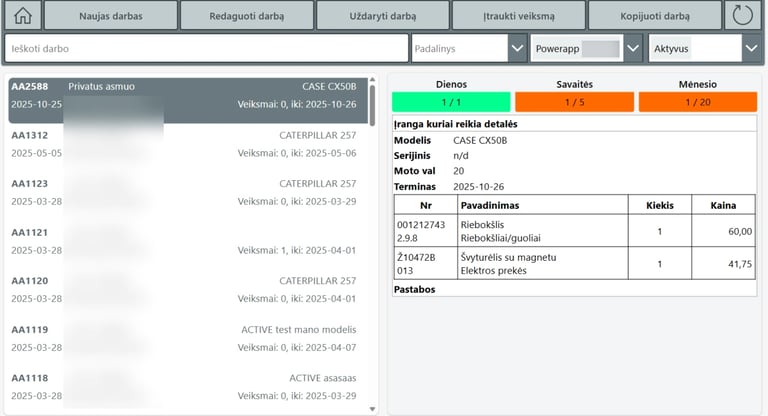Open Redaguoti darbą to edit the job
Screen dimensions: 768x416
click(x=247, y=16)
